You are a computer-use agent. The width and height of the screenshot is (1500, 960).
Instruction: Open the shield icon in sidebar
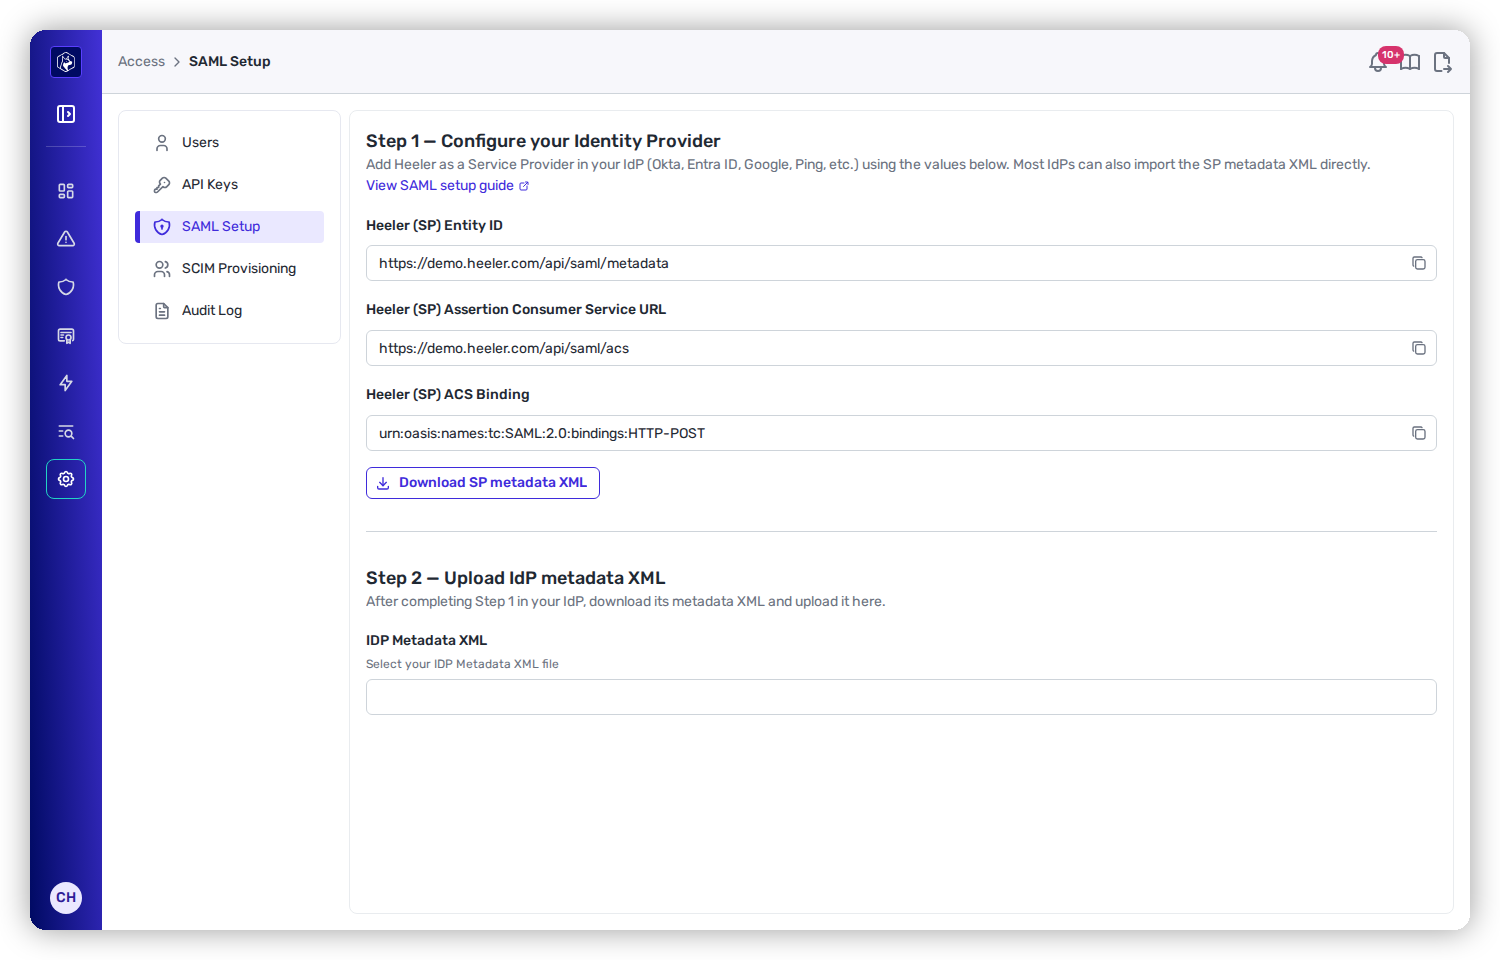[x=66, y=287]
